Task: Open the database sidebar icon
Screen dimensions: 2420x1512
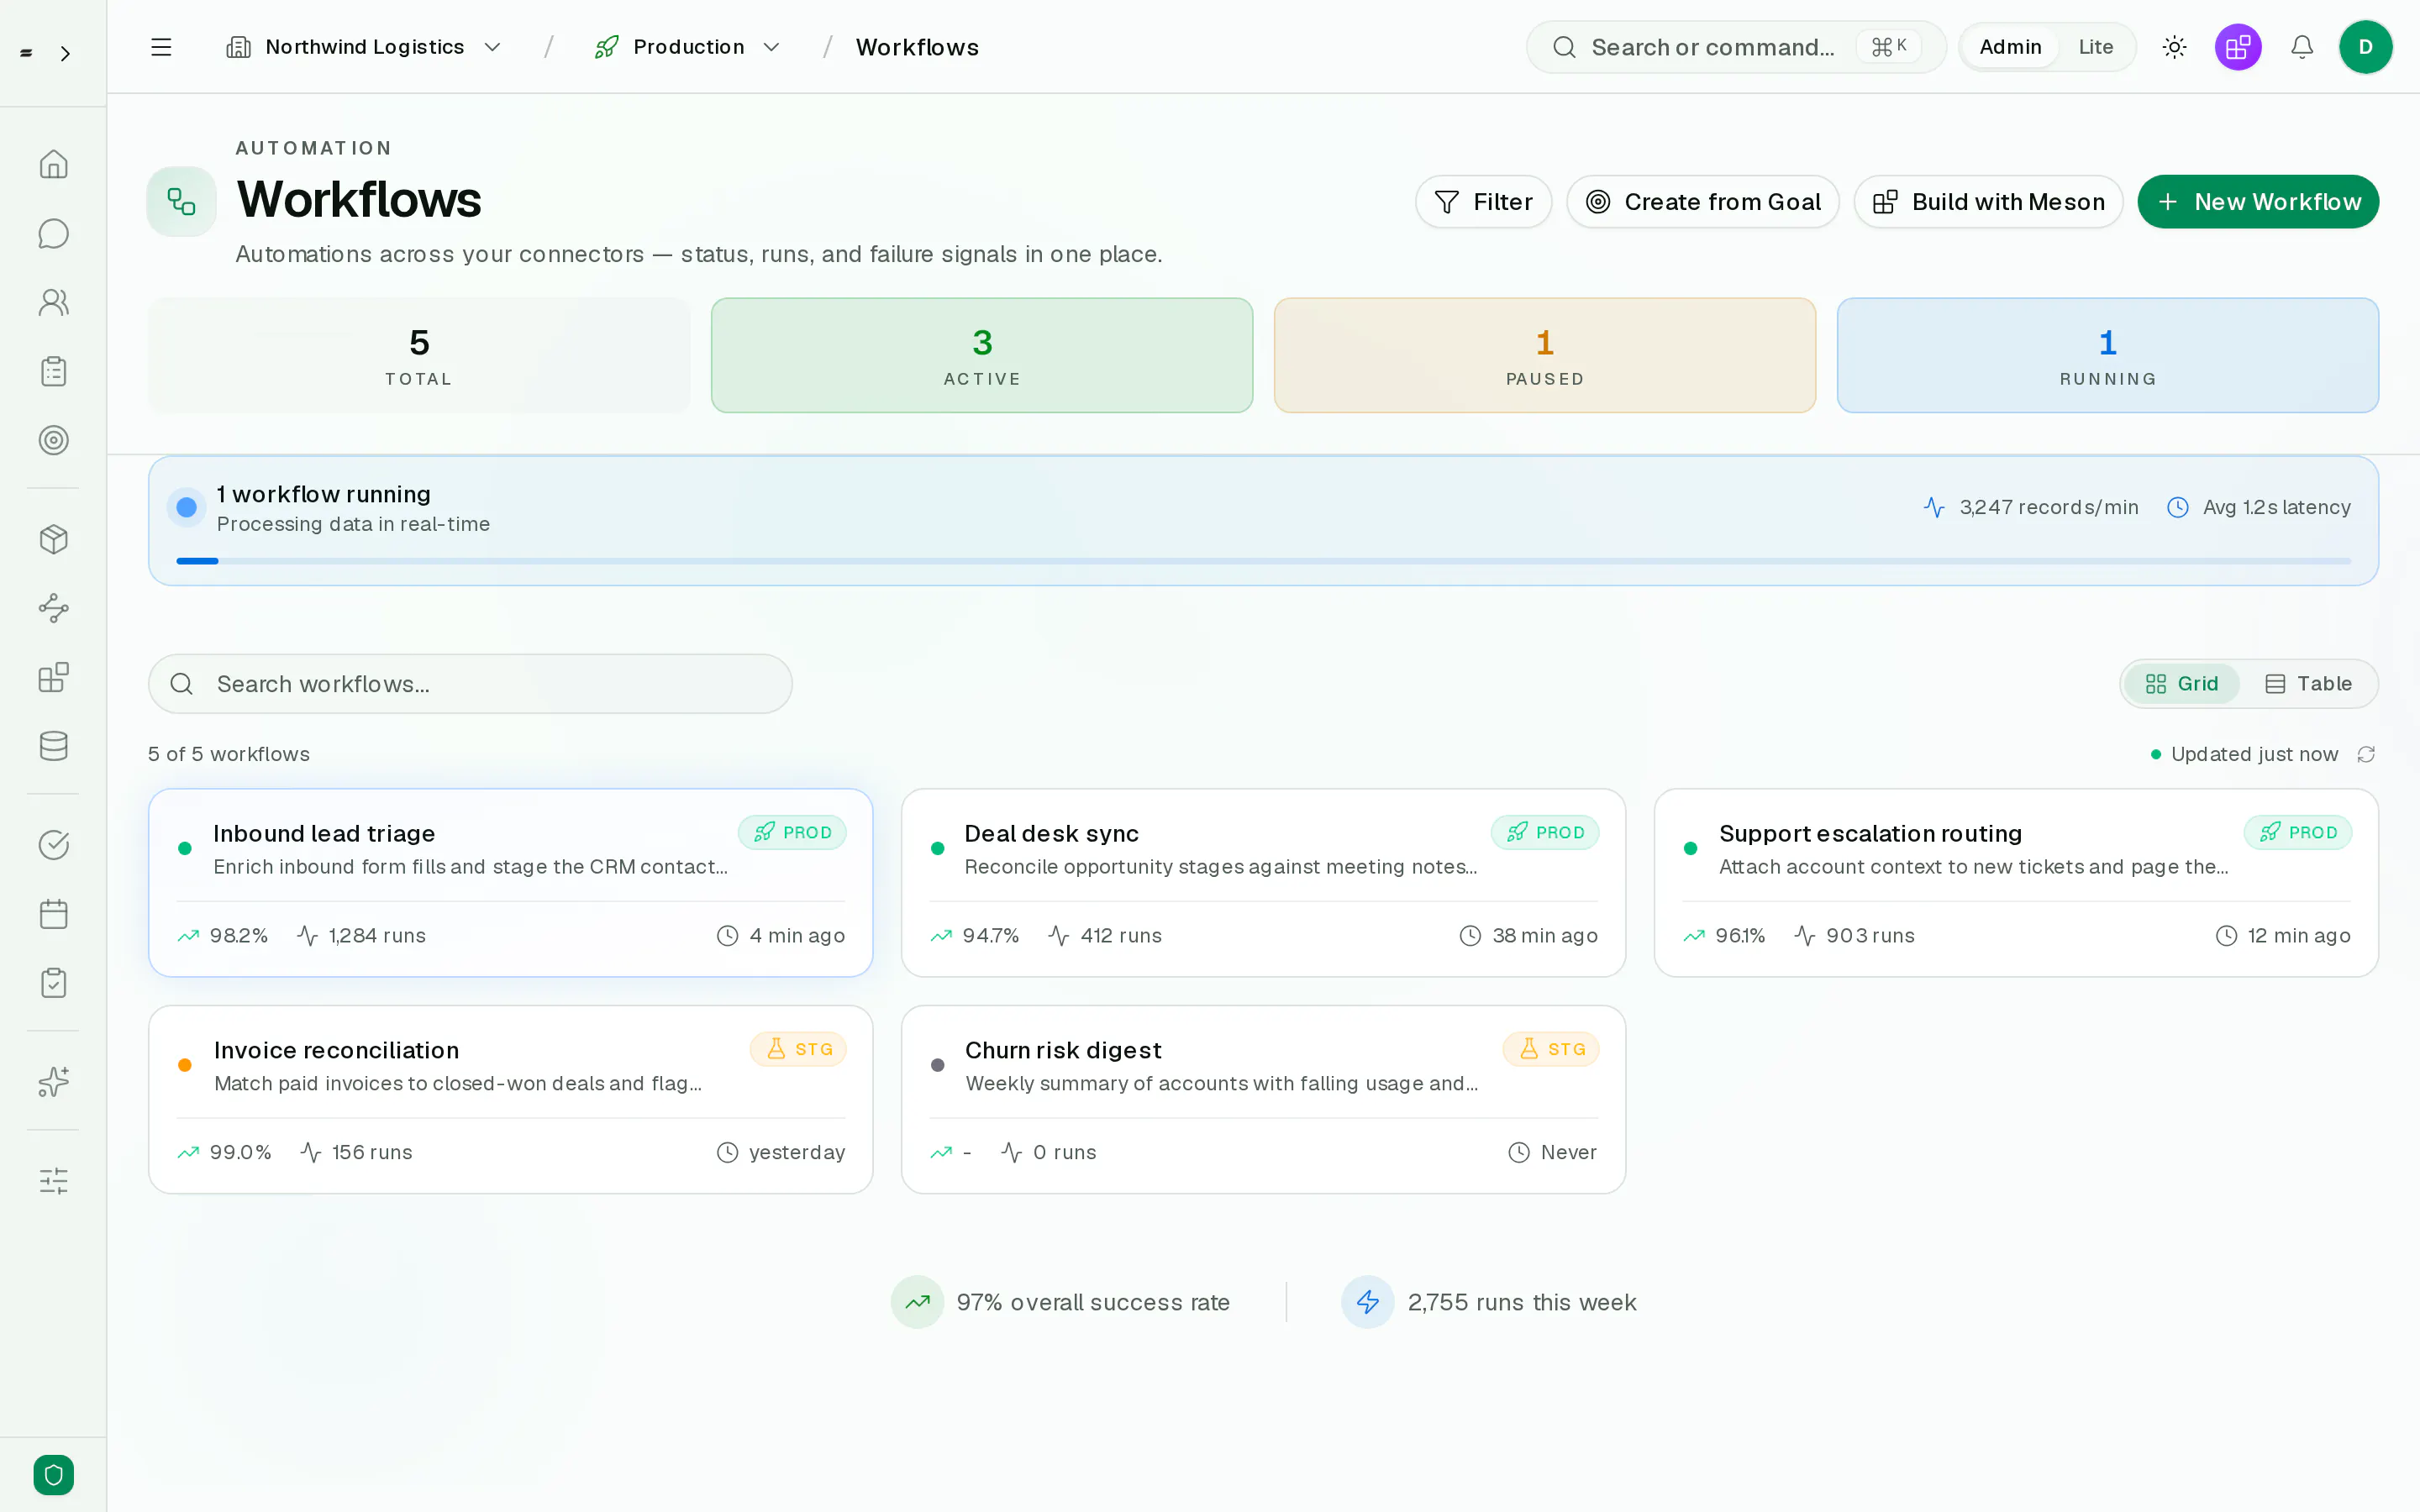Action: [x=53, y=746]
